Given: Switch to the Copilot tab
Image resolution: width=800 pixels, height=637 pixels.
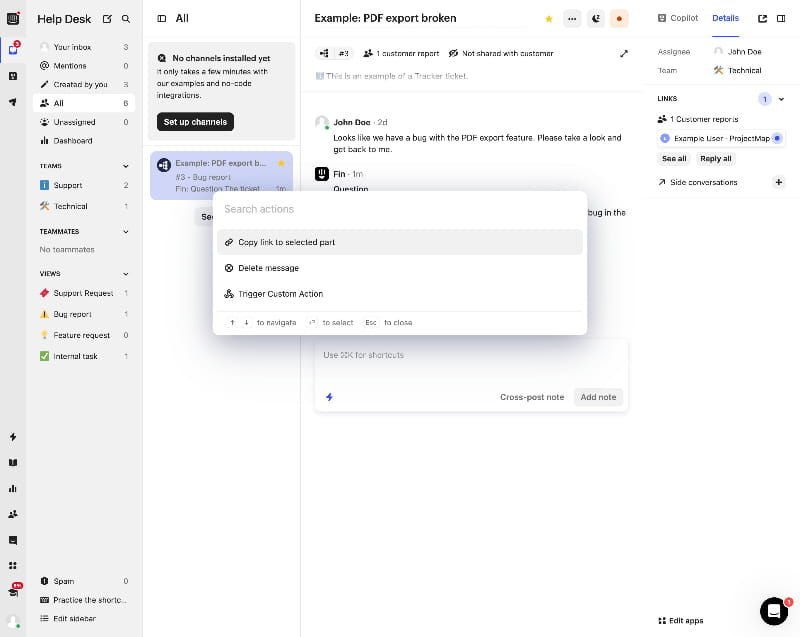Looking at the screenshot, I should pos(678,18).
